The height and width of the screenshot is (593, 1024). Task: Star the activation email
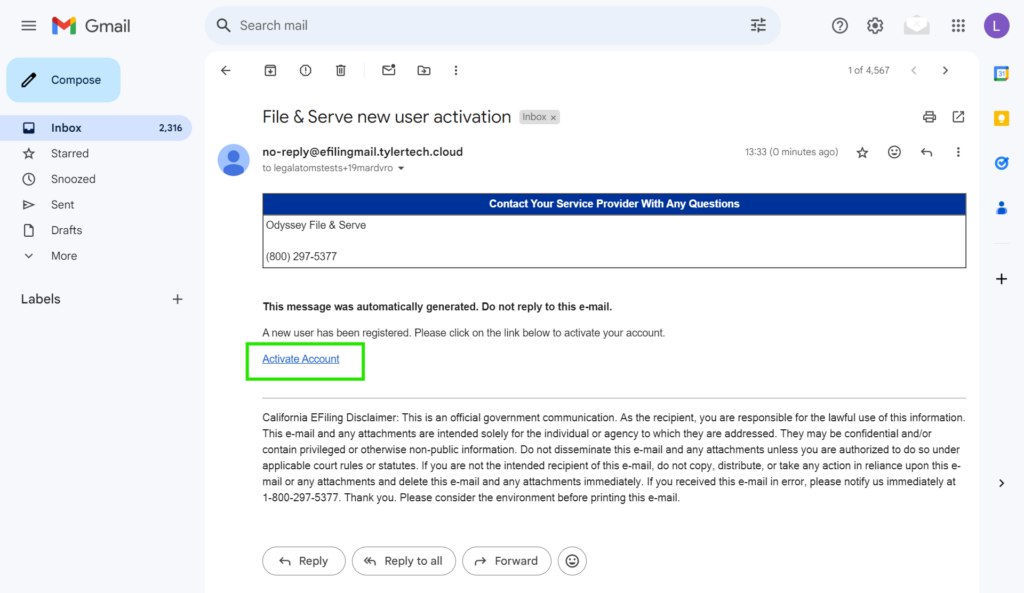click(x=862, y=151)
